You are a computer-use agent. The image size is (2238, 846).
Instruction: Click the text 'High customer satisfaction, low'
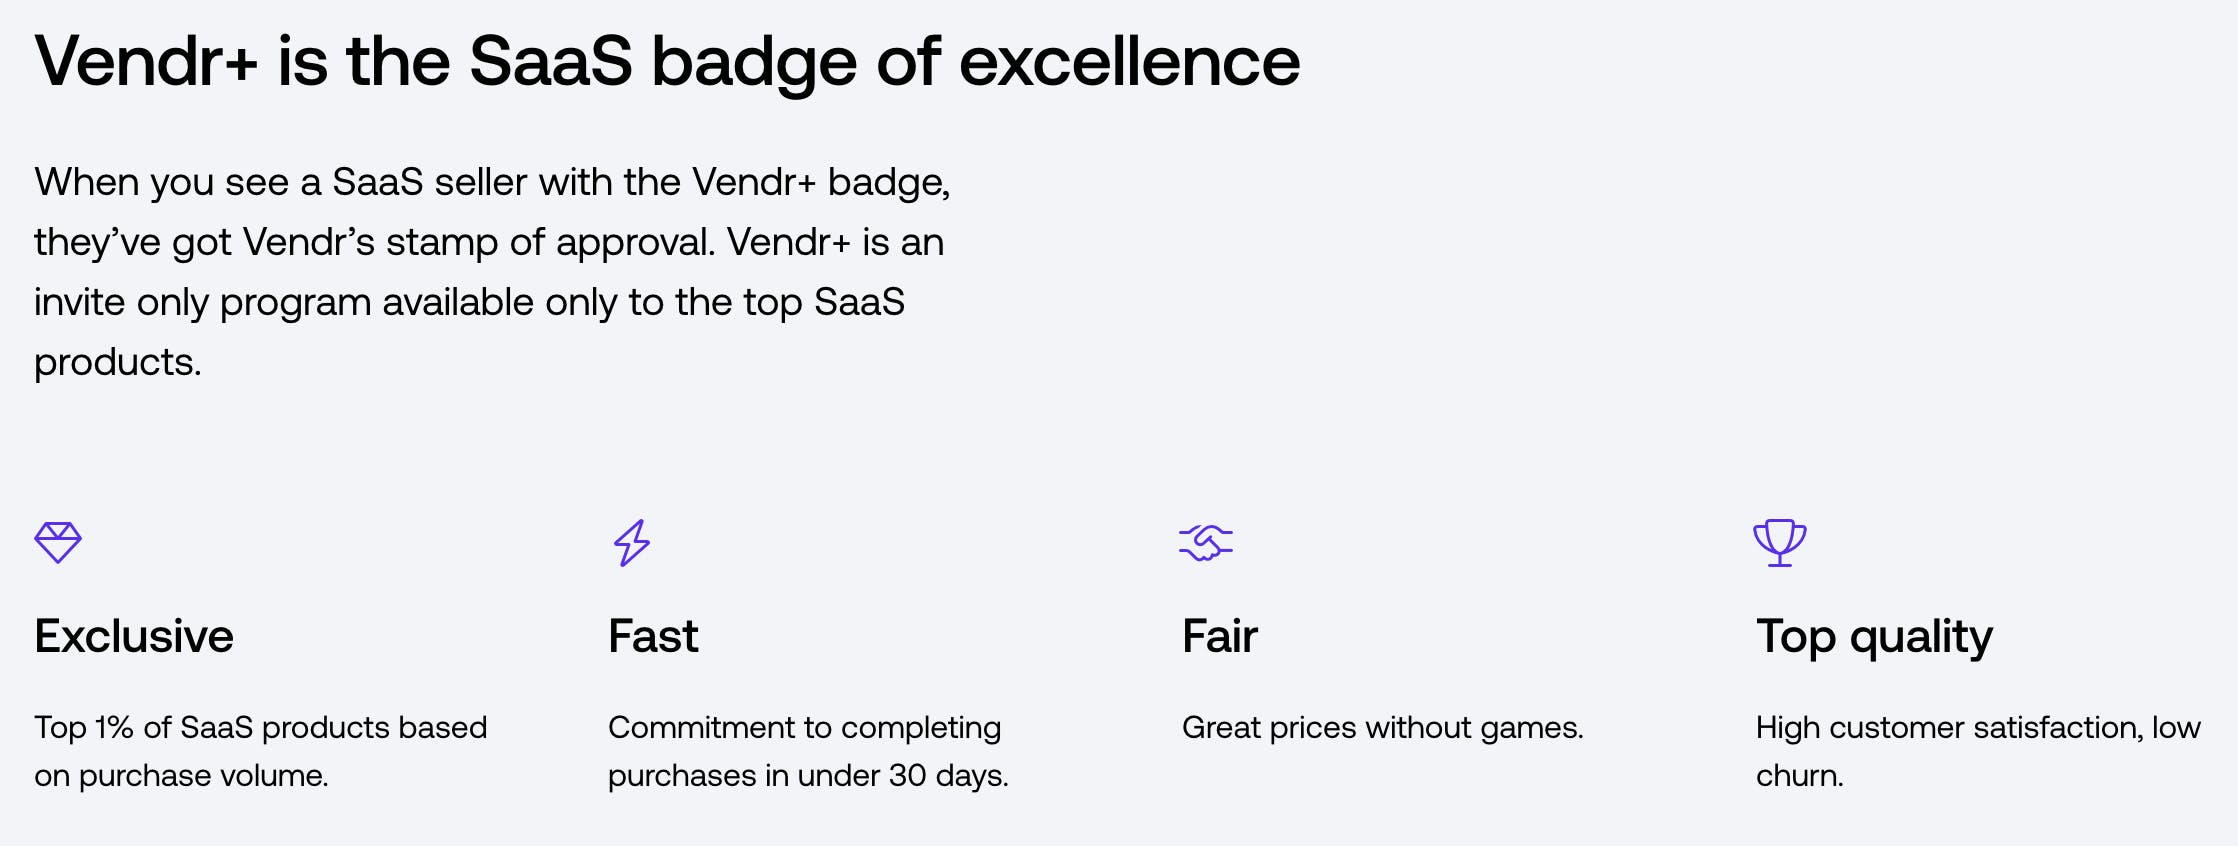pyautogui.click(x=1978, y=727)
